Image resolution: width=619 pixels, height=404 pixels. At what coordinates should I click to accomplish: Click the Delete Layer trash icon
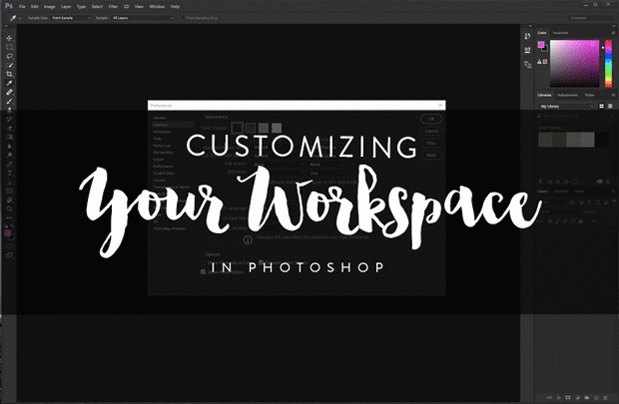(x=606, y=398)
